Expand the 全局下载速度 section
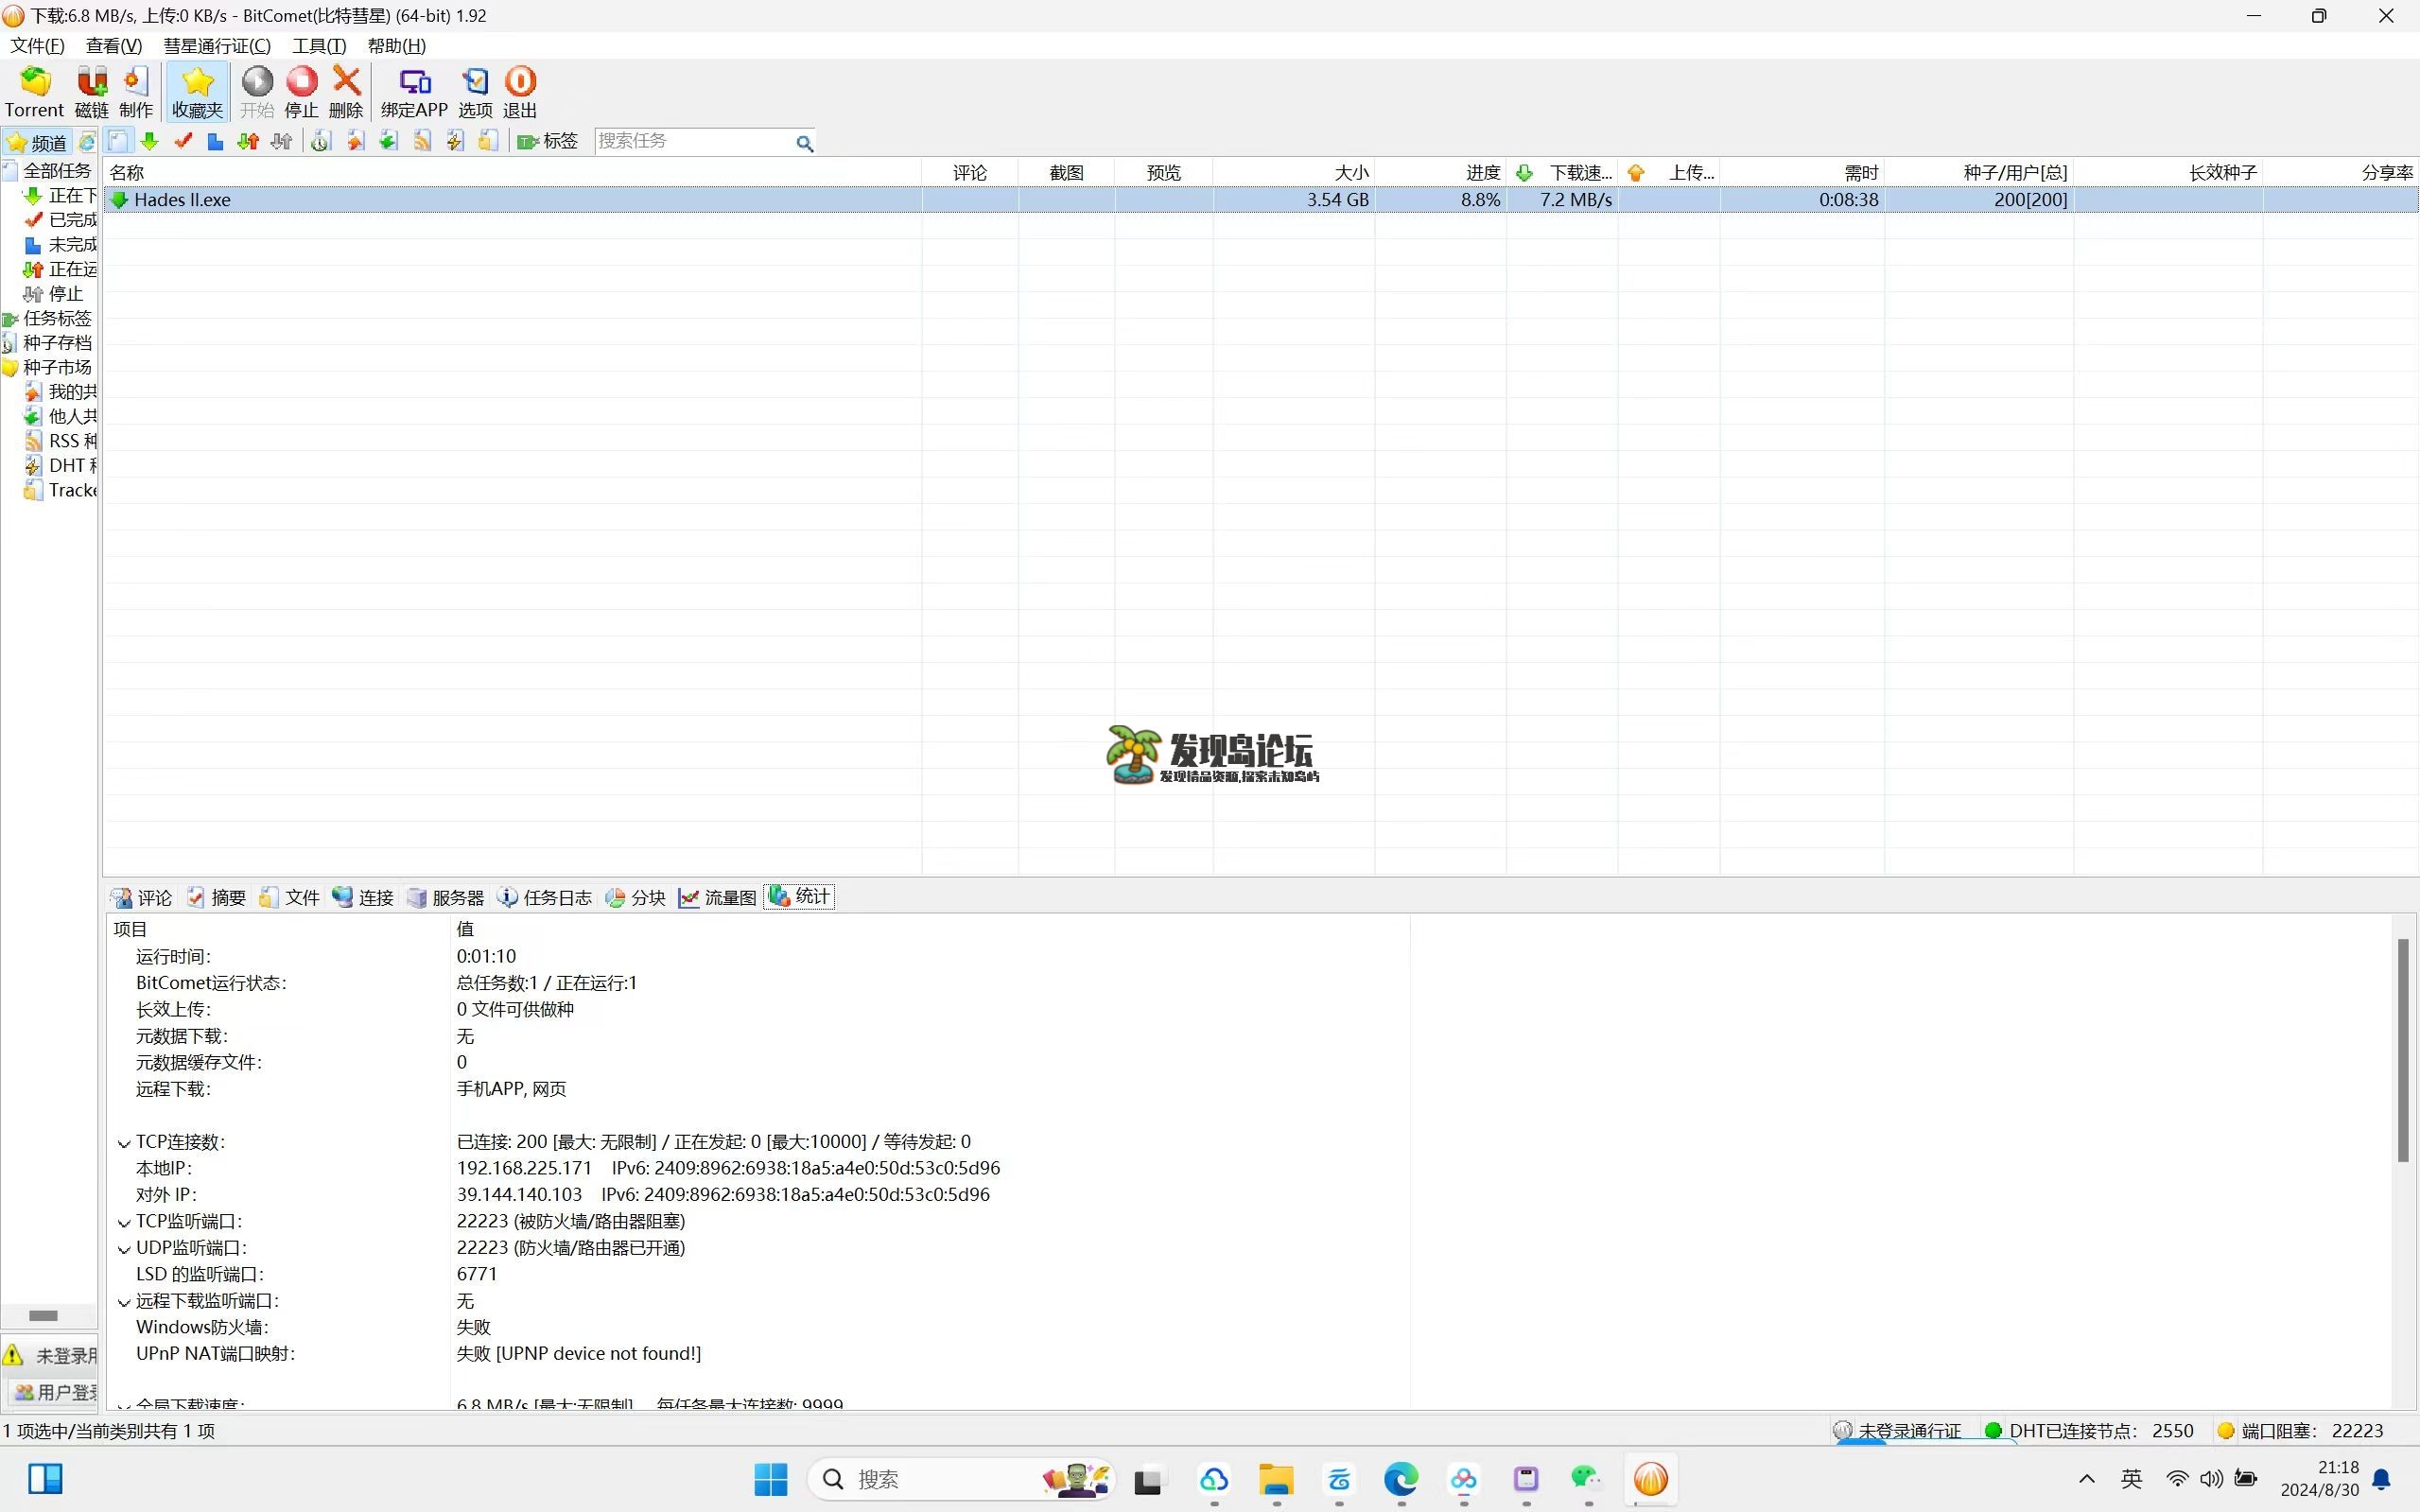This screenshot has width=2420, height=1512. [122, 1404]
